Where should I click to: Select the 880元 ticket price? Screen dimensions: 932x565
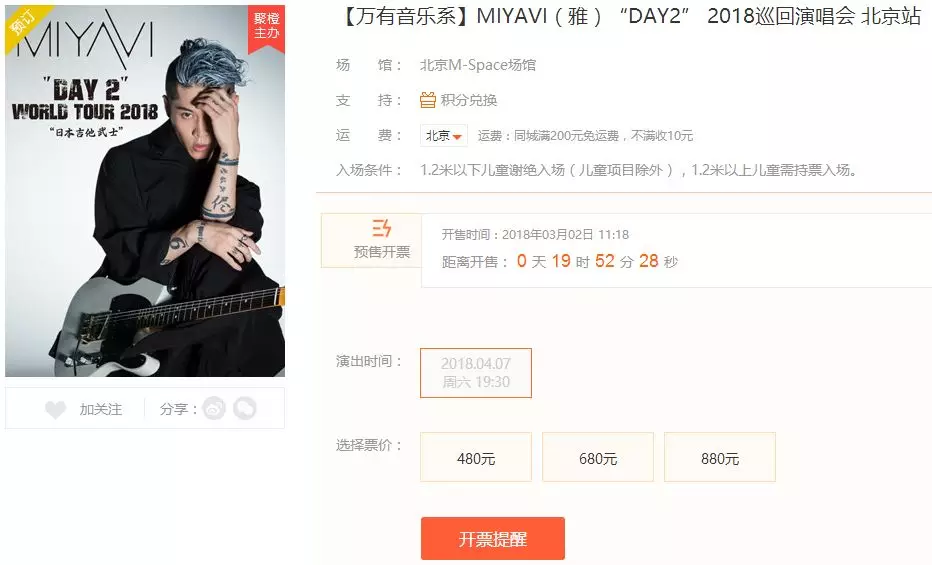[720, 457]
